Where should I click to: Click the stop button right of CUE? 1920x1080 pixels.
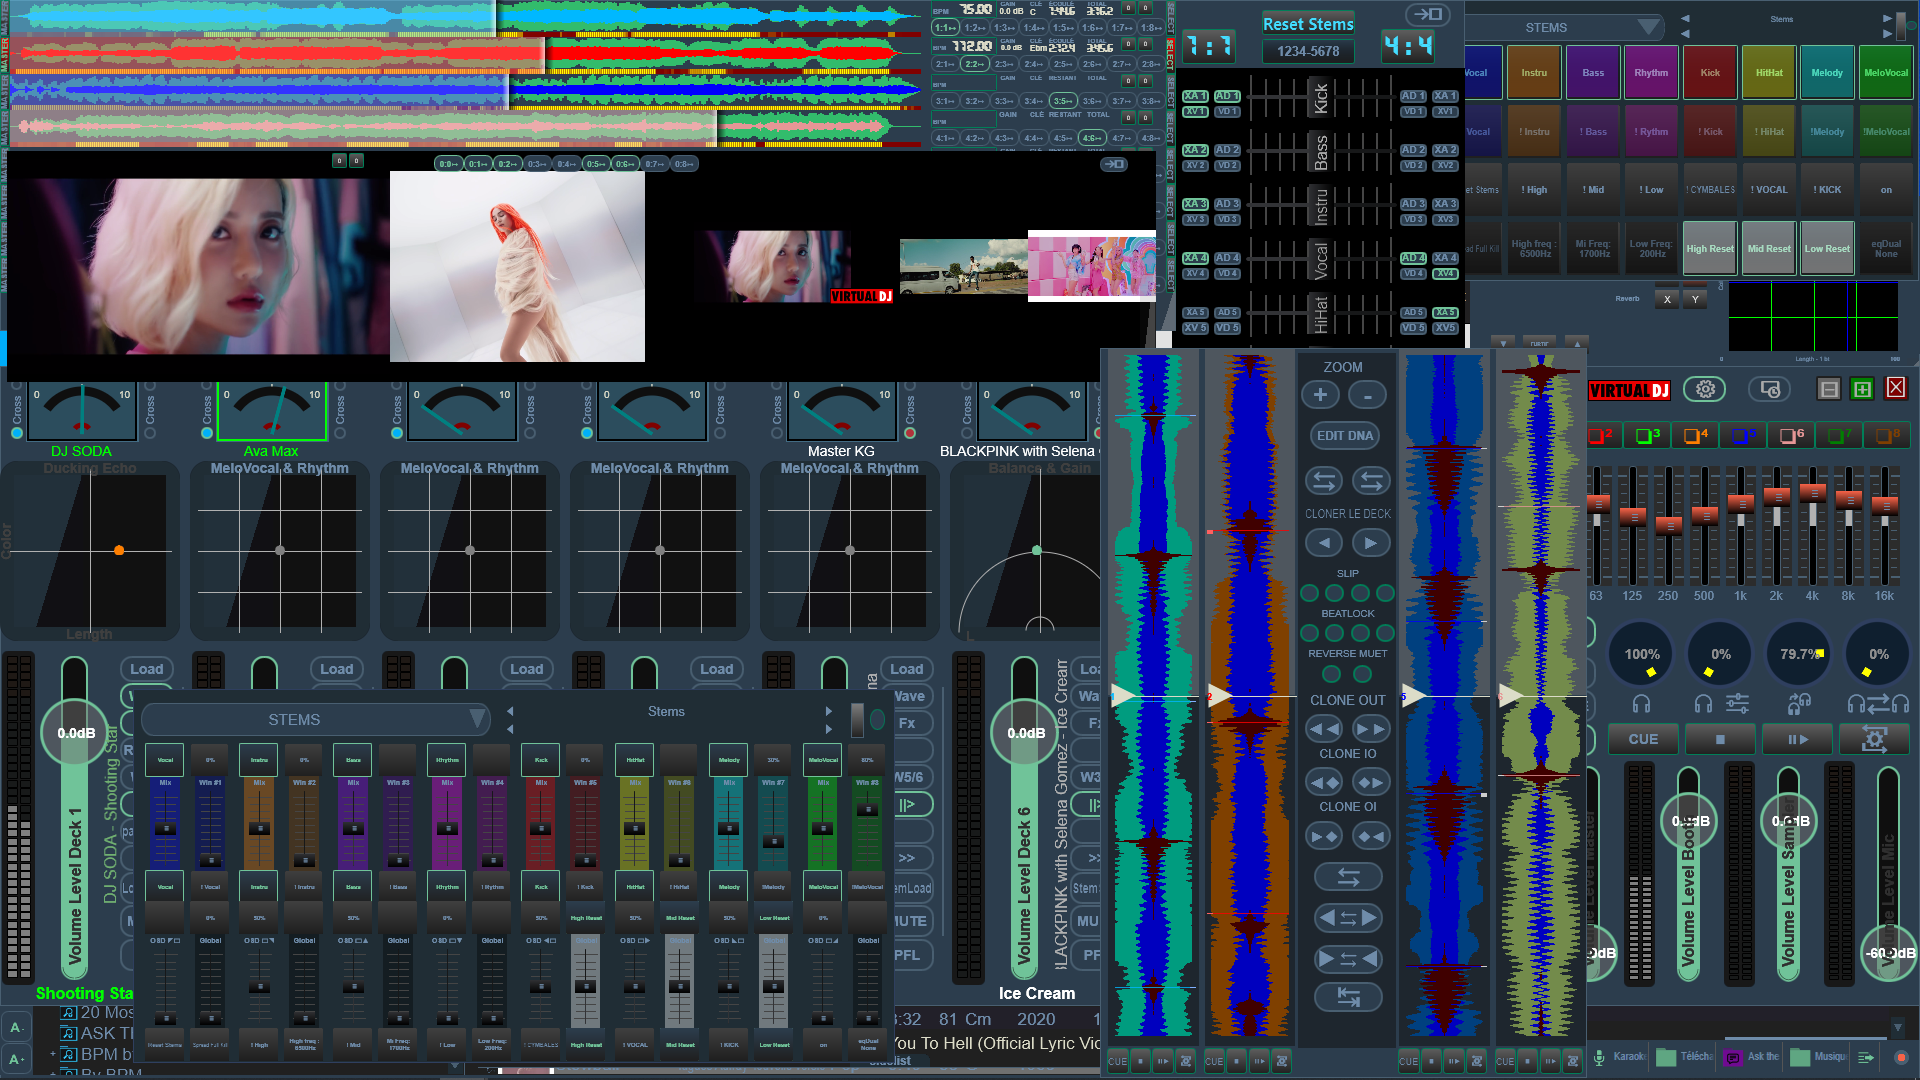pos(1720,739)
